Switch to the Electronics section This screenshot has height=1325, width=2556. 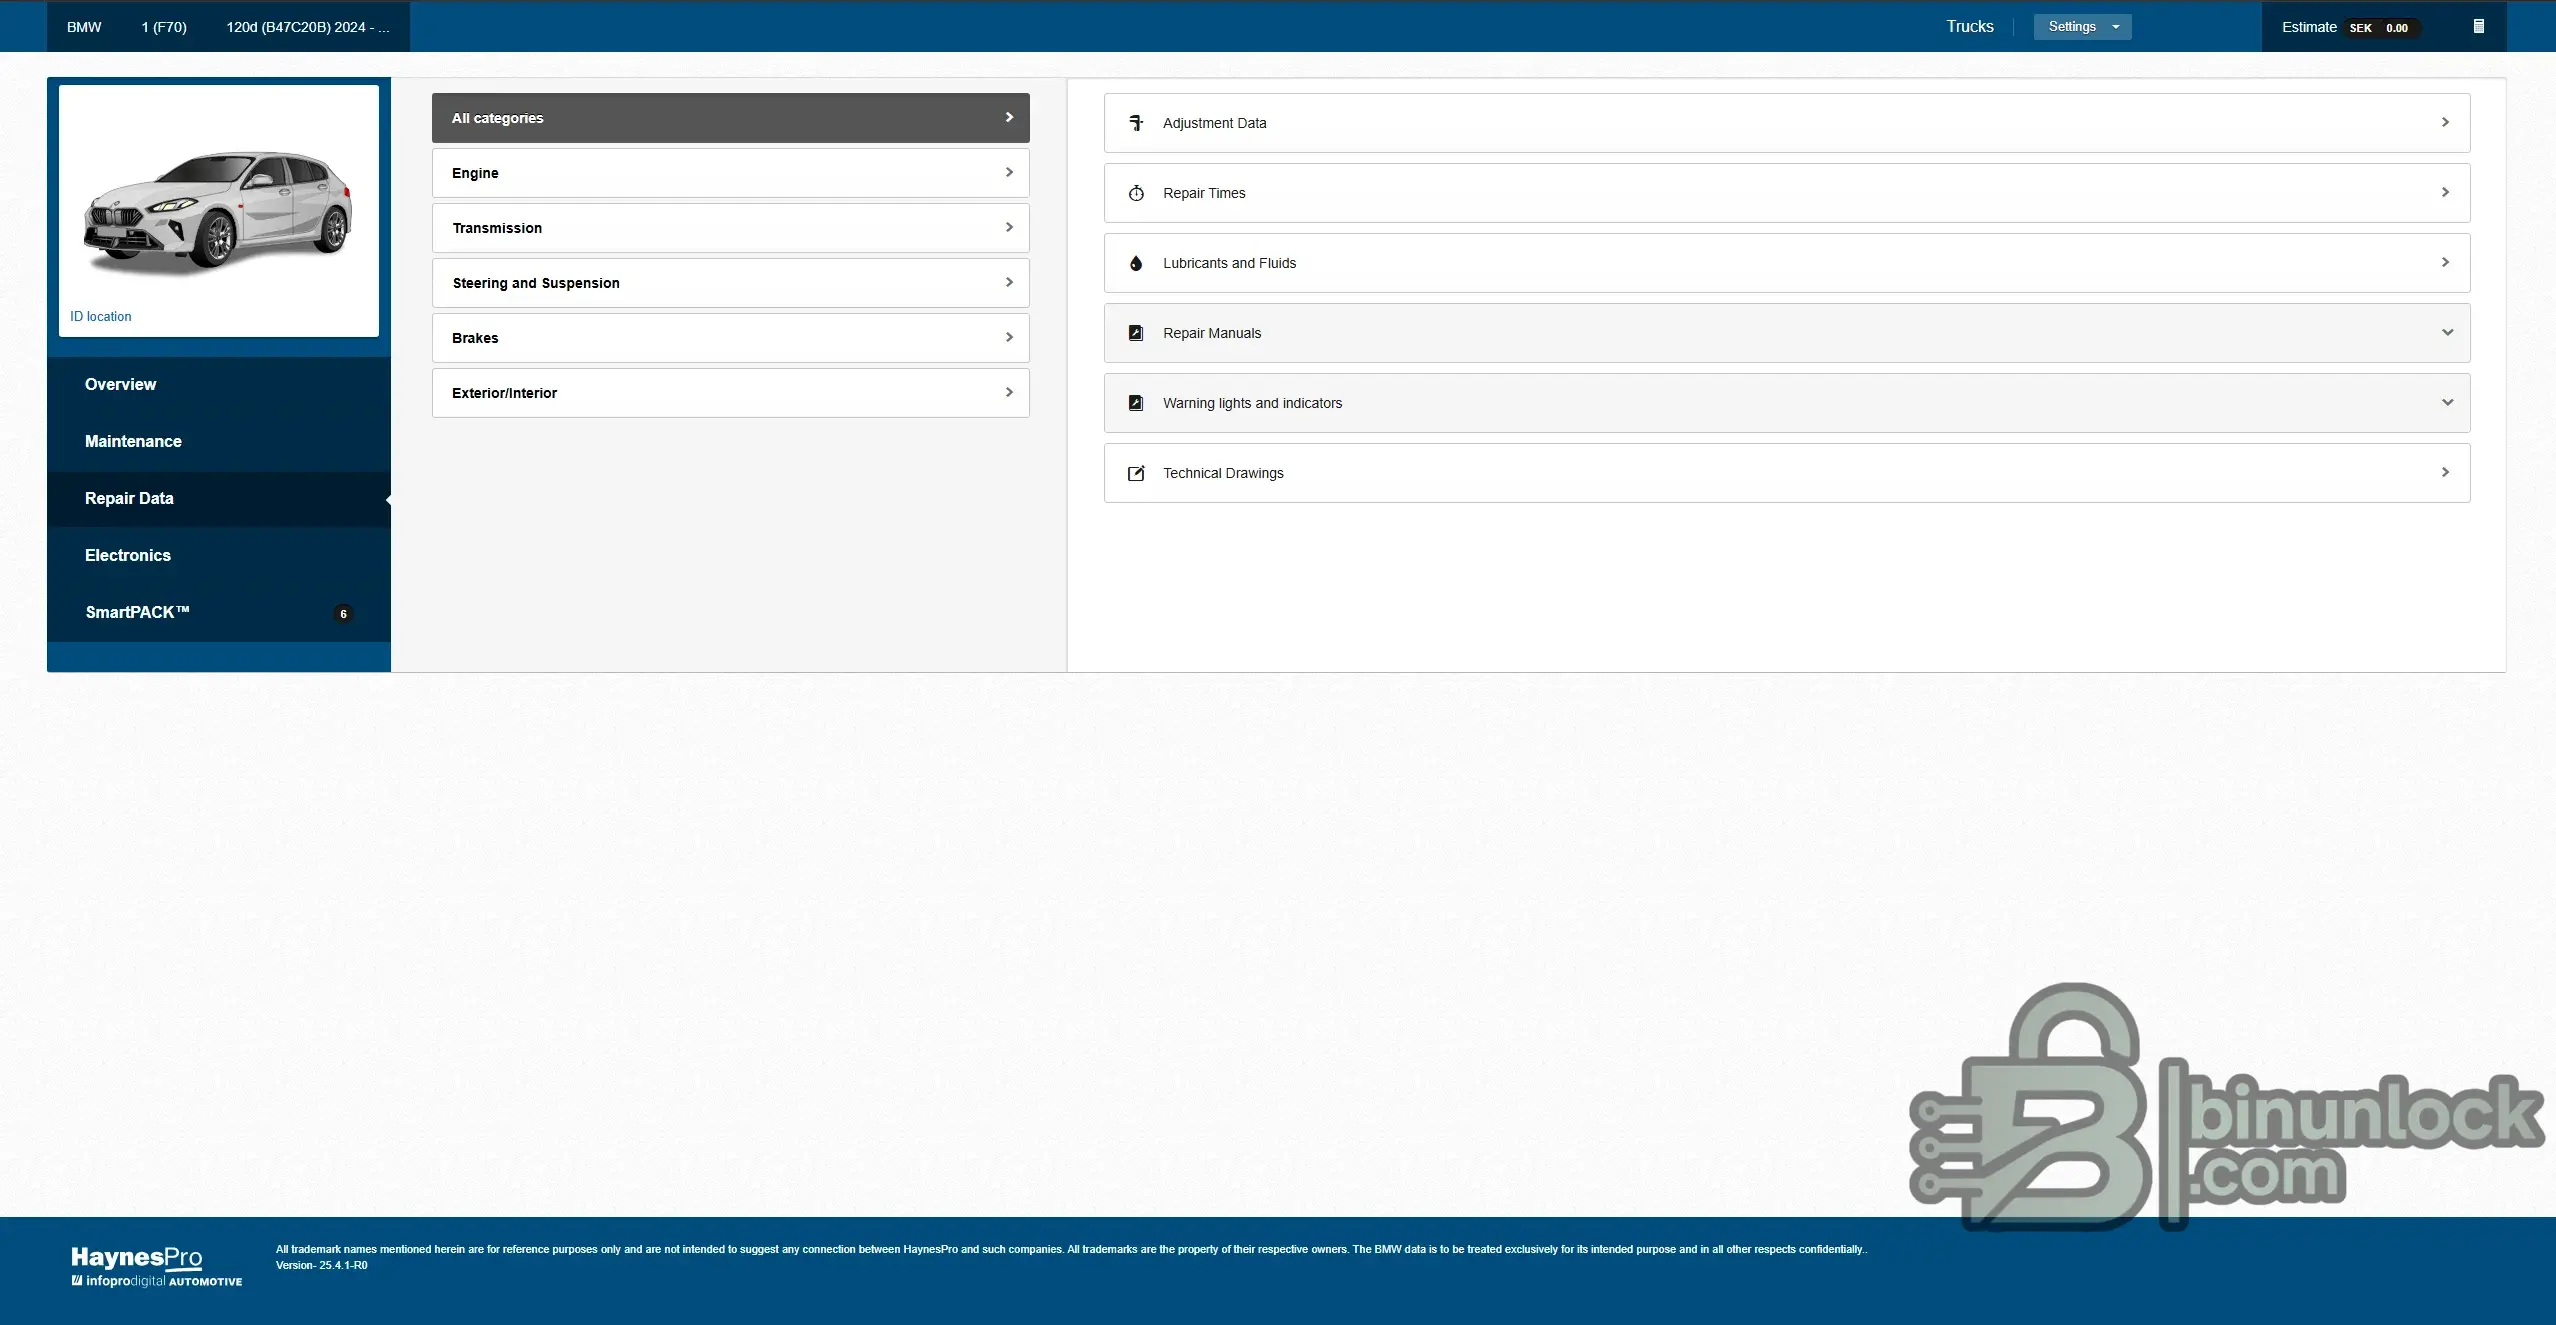pos(128,555)
